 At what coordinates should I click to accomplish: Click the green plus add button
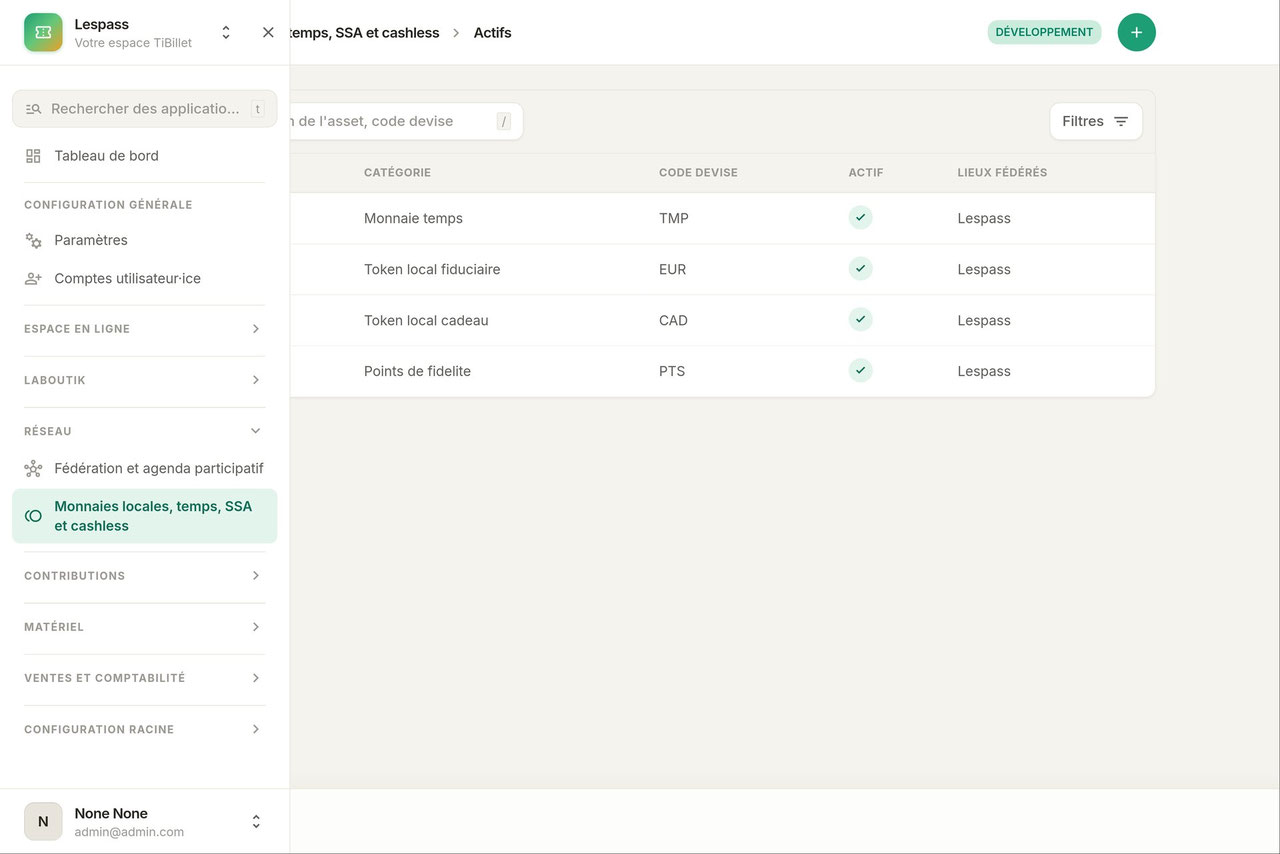(x=1136, y=32)
